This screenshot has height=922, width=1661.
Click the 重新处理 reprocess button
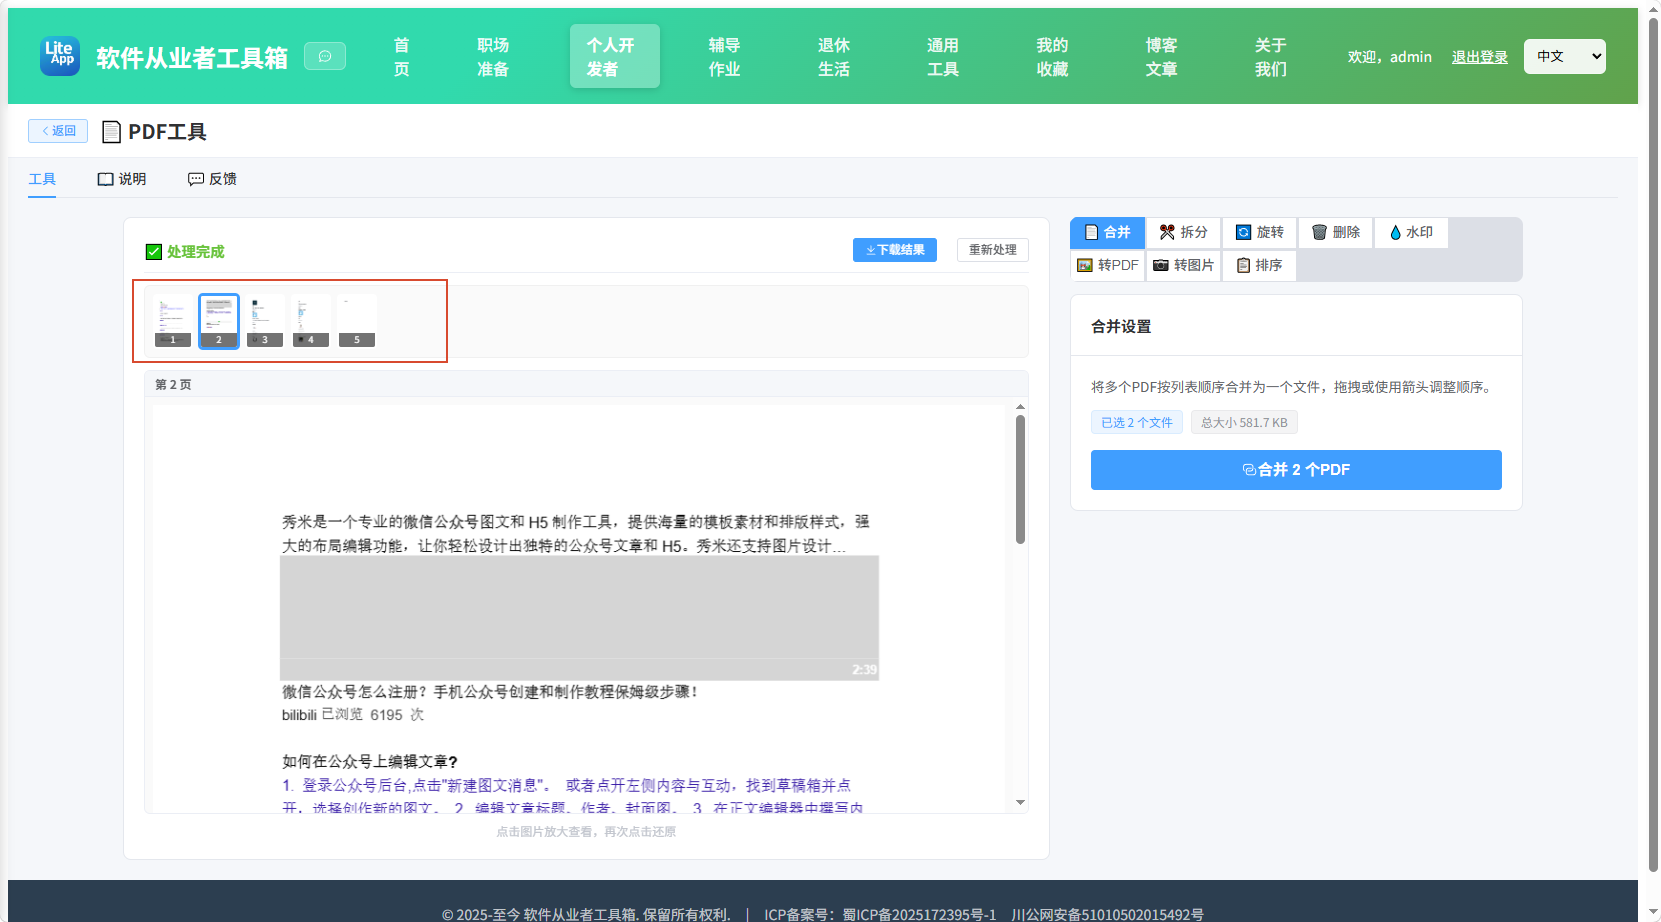993,250
